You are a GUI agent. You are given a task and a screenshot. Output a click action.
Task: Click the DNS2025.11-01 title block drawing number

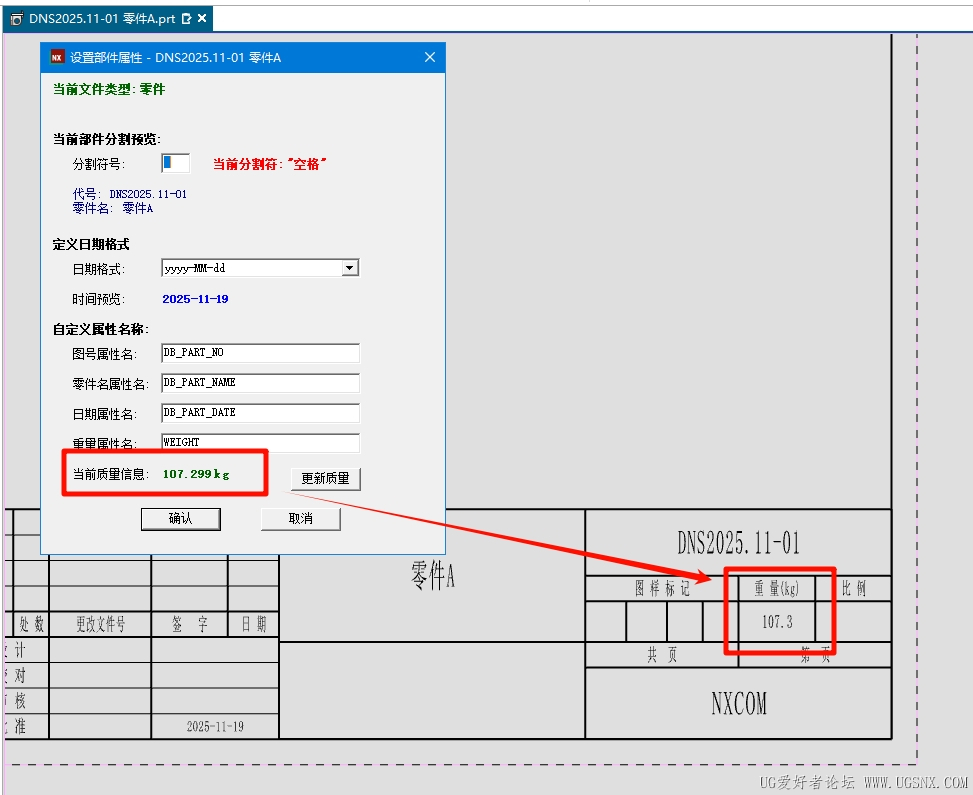(738, 543)
